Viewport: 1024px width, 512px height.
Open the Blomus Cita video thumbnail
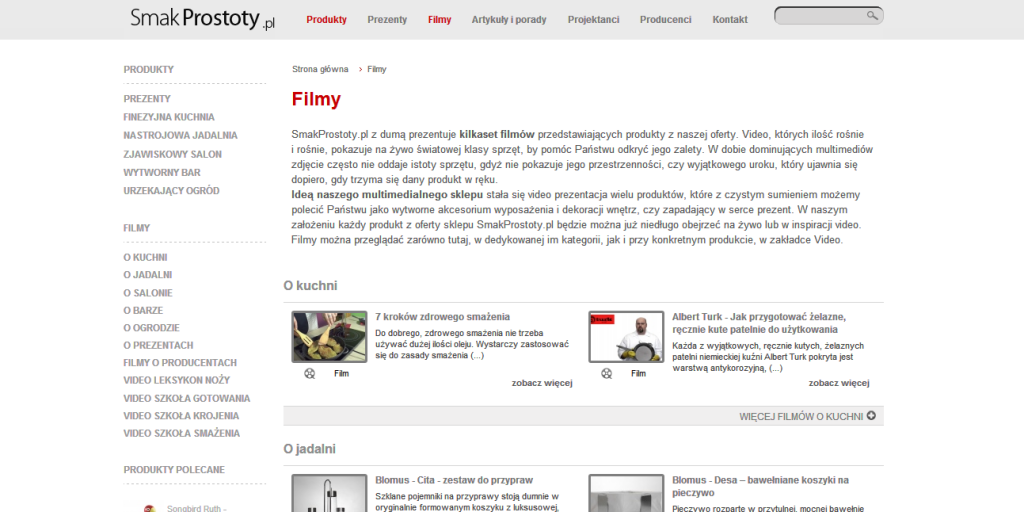click(329, 493)
